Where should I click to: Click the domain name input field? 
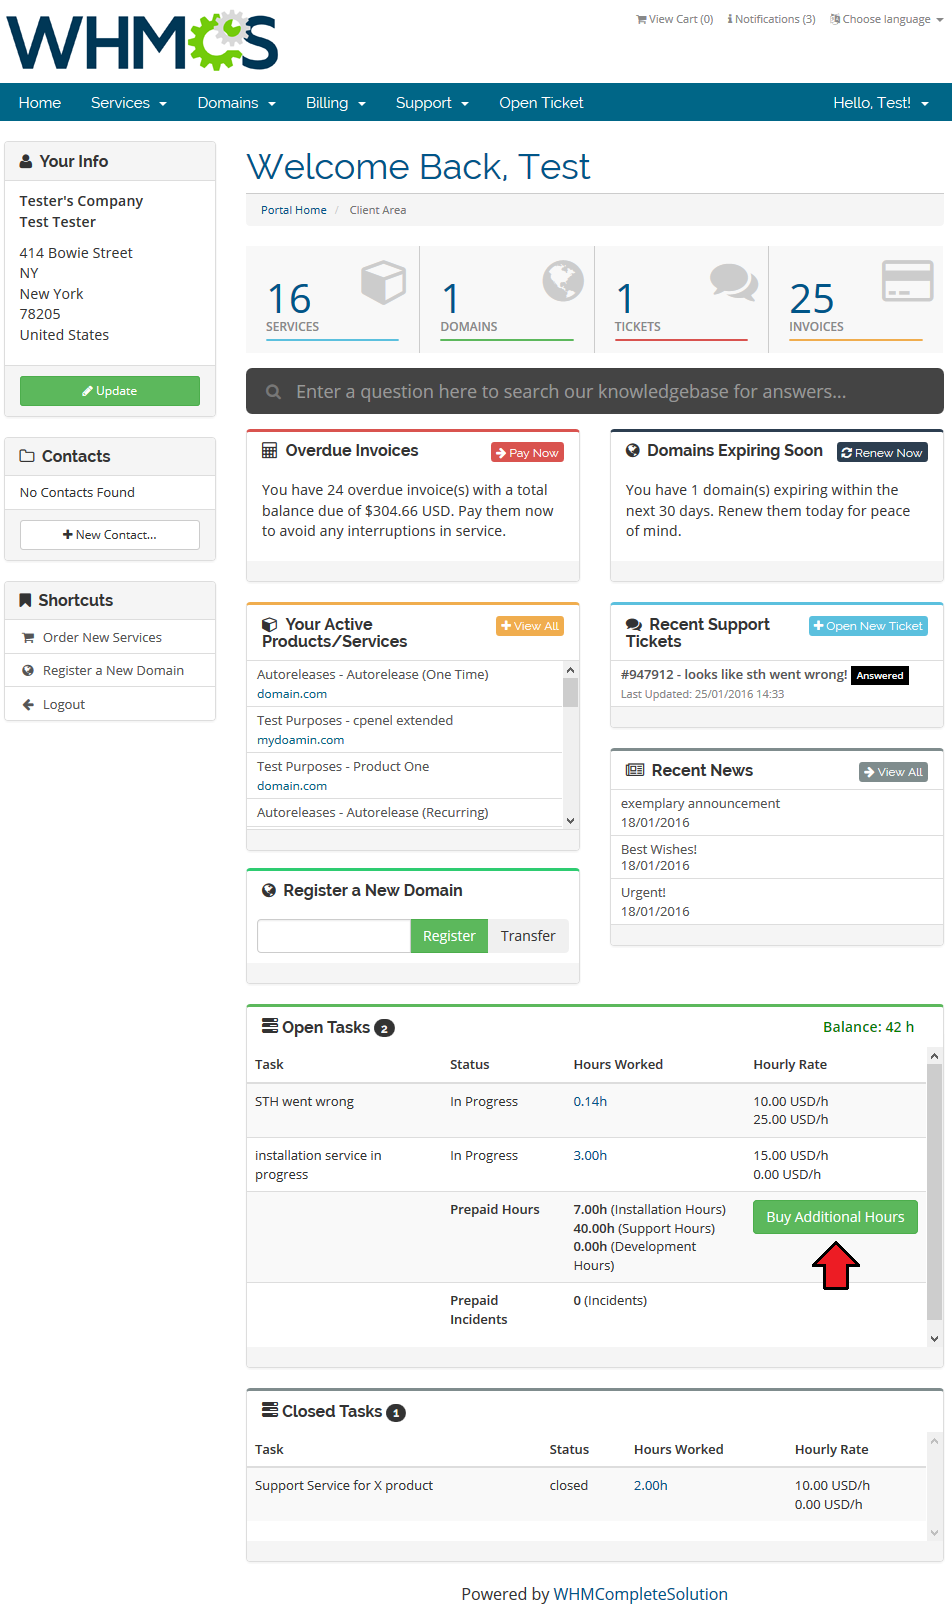coord(334,936)
